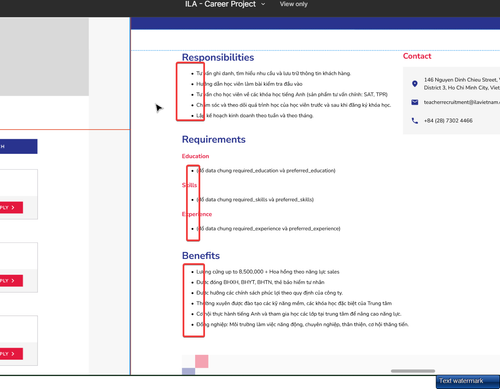Select the Skills subheading

189,185
